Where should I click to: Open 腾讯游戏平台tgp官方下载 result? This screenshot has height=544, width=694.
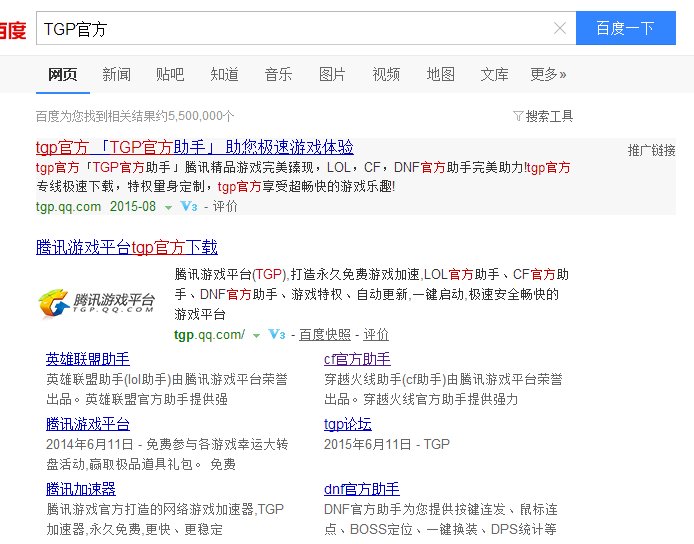(127, 247)
